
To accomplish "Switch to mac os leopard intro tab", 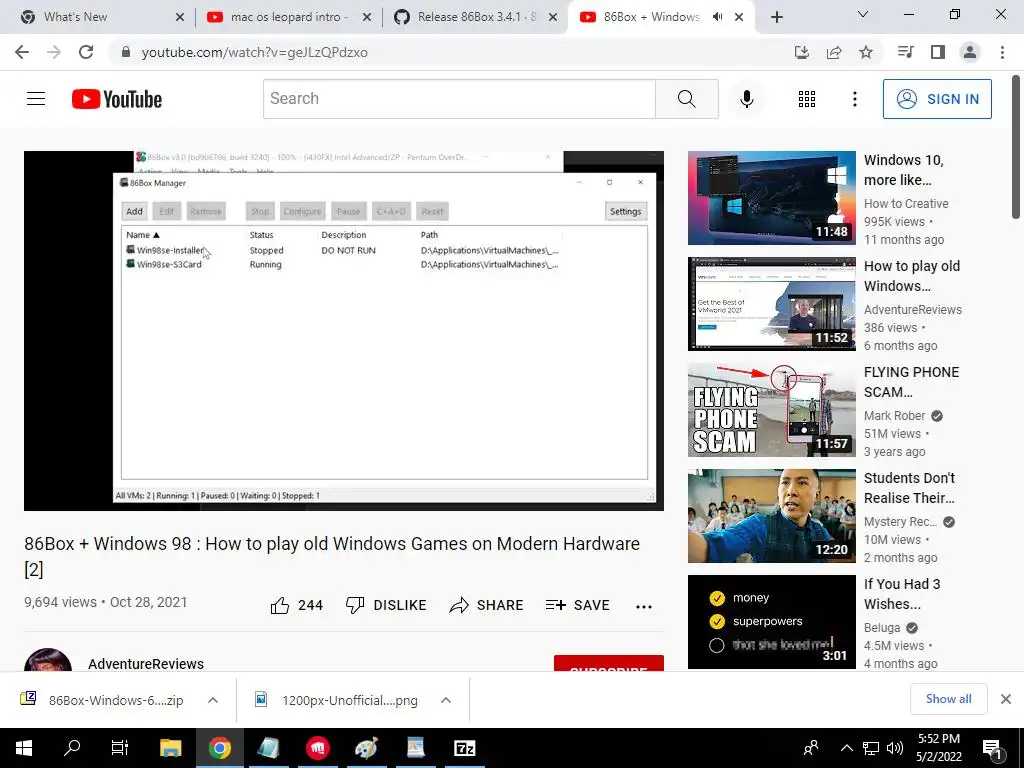I will pyautogui.click(x=289, y=17).
